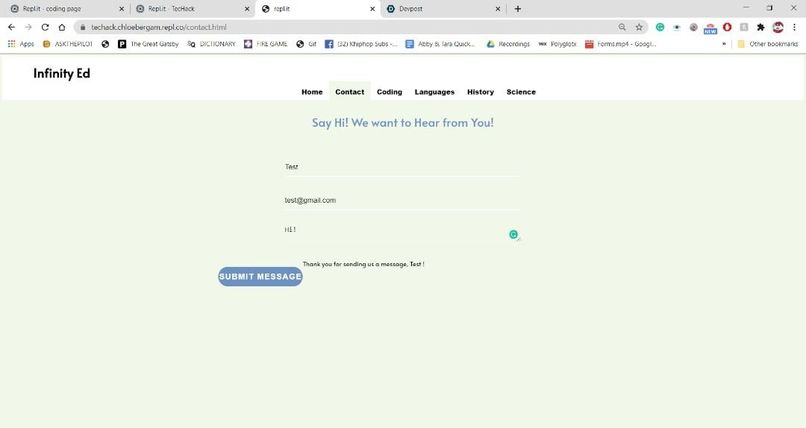Click the address bar URL
Screen dimensions: 806x428
point(159,27)
